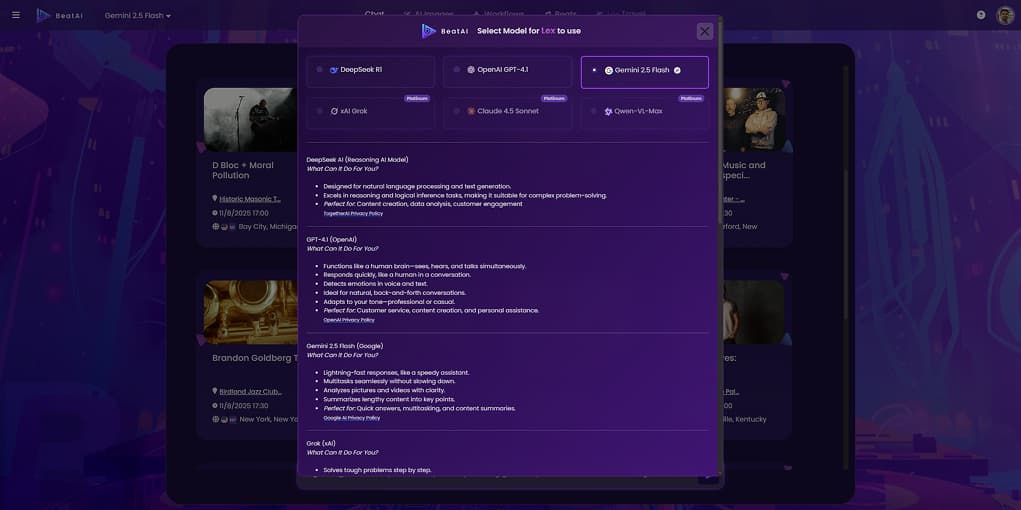Click the D Bloc concert thumbnail image

click(250, 119)
